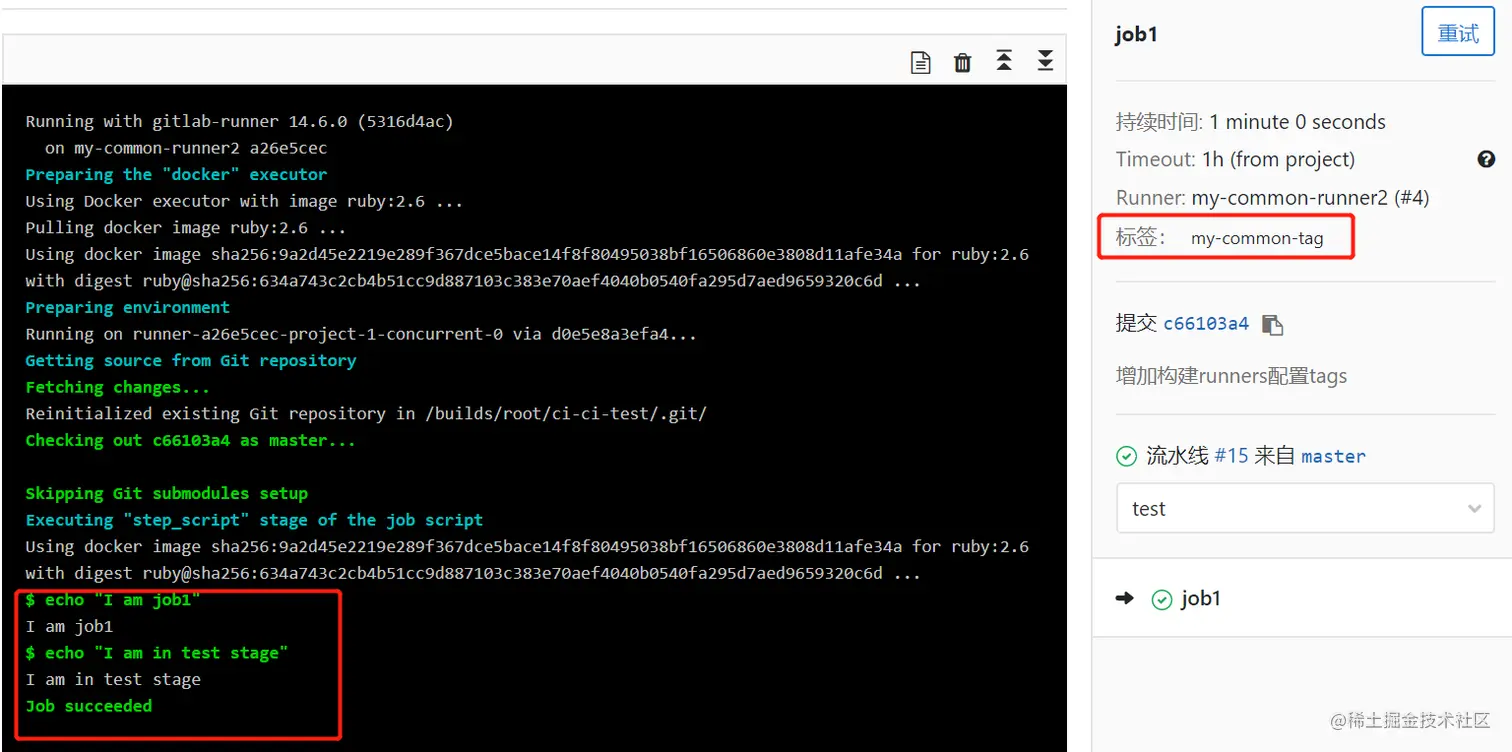The image size is (1512, 752).
Task: Click 'Reinitialized existing Git repository' log line
Action: (366, 413)
